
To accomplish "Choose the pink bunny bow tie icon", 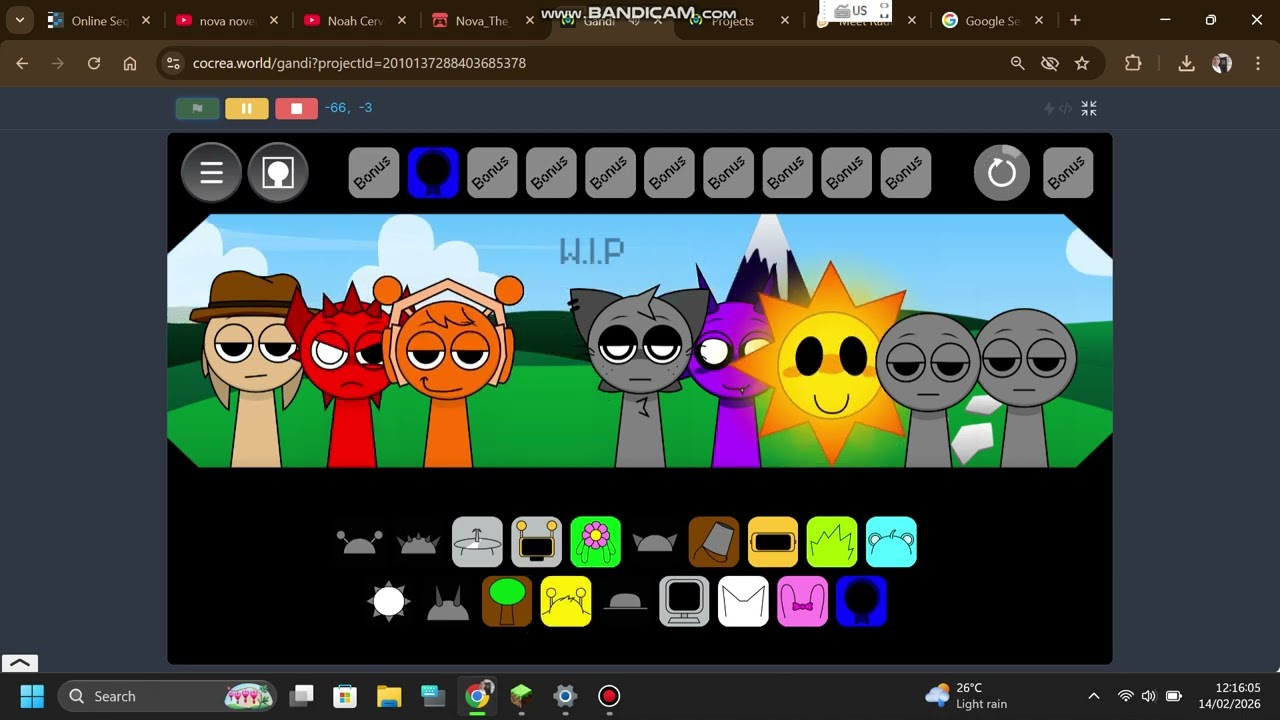I will 802,601.
